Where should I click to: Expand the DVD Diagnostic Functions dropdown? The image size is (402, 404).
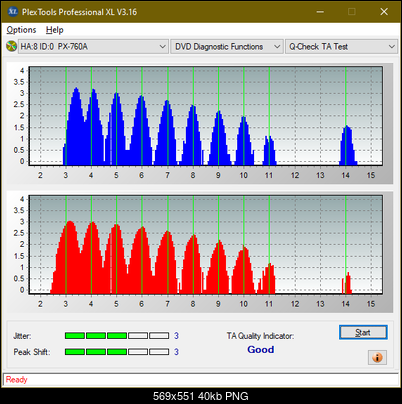coord(227,47)
